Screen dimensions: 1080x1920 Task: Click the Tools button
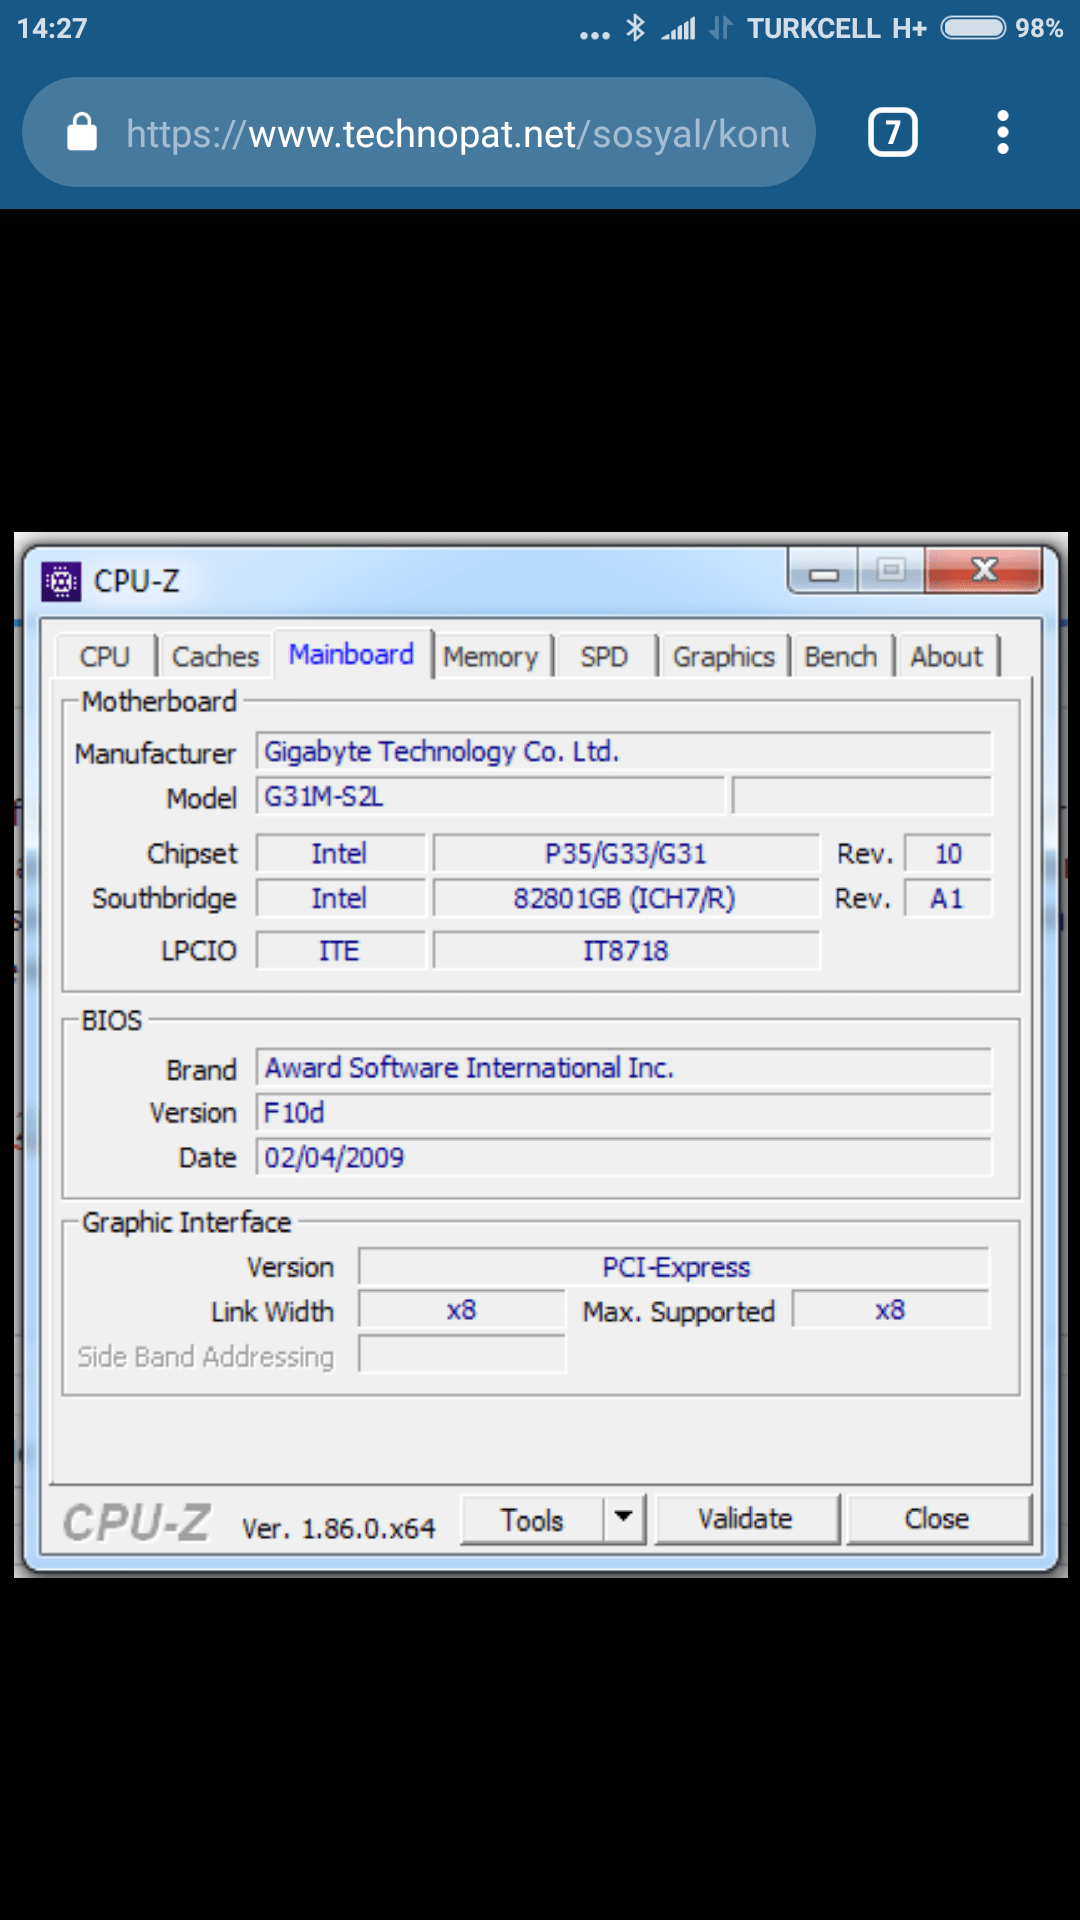click(x=532, y=1520)
